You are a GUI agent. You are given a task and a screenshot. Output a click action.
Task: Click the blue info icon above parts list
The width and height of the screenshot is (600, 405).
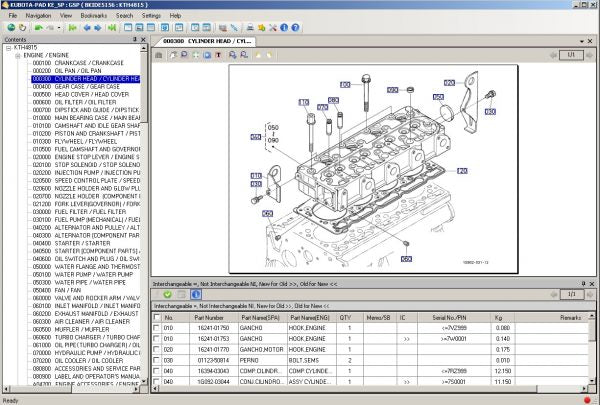pos(196,294)
